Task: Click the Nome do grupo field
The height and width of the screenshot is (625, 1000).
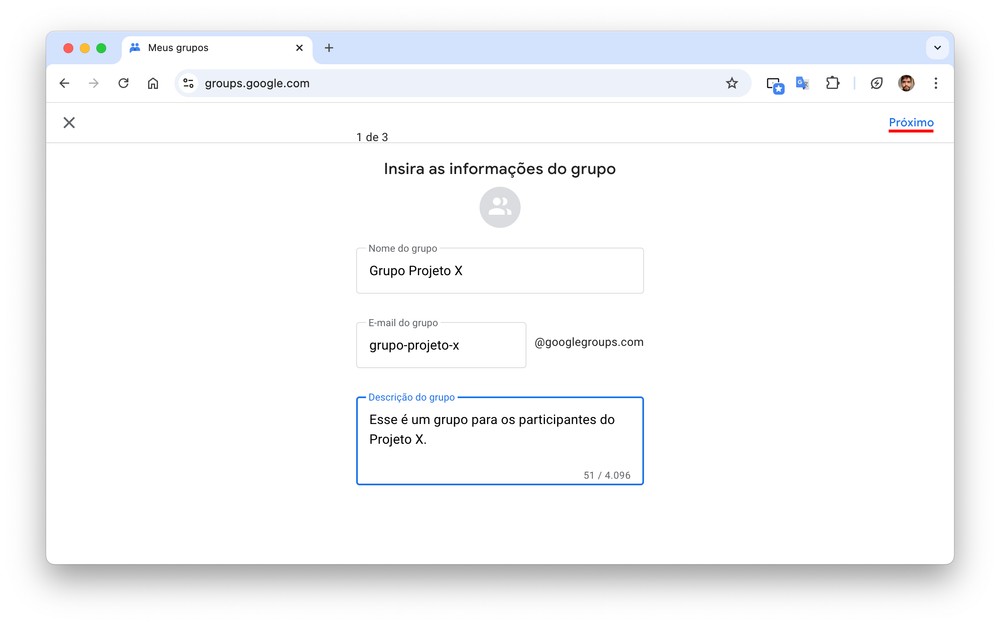Action: coord(500,271)
